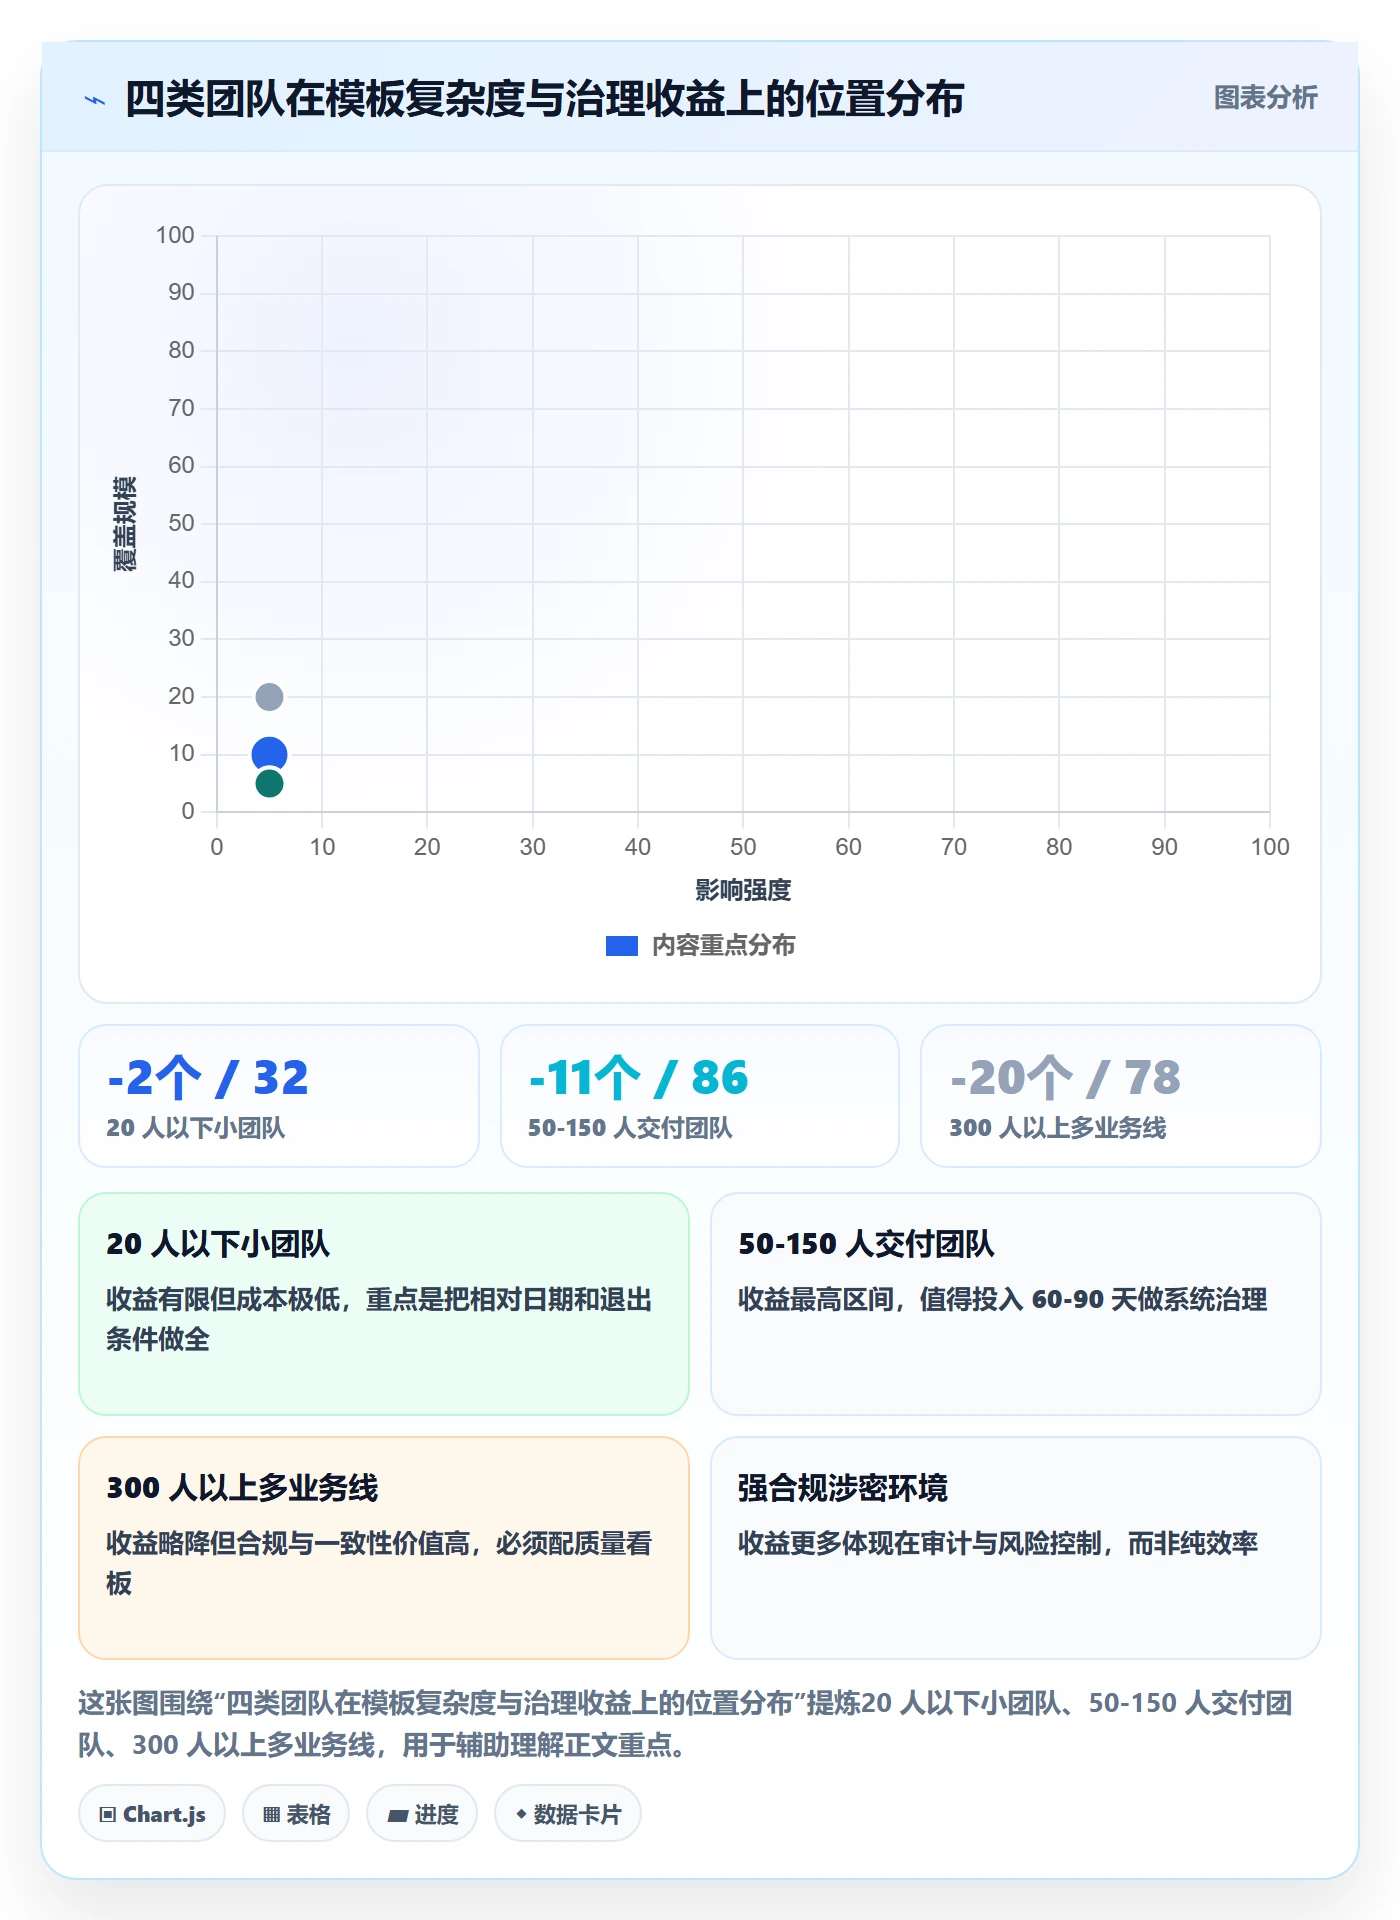Toggle the 内容重点分布 legend swatch
Image resolution: width=1400 pixels, height=1920 pixels.
(621, 946)
